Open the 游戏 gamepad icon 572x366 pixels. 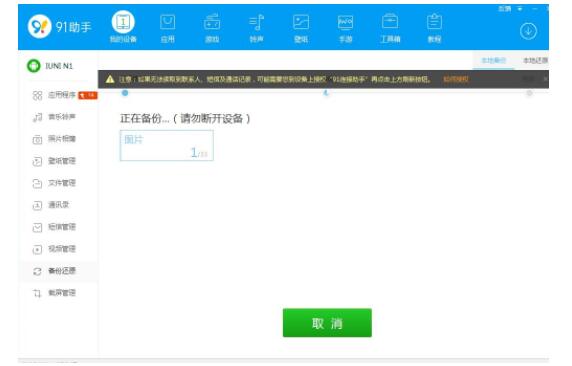pyautogui.click(x=212, y=28)
